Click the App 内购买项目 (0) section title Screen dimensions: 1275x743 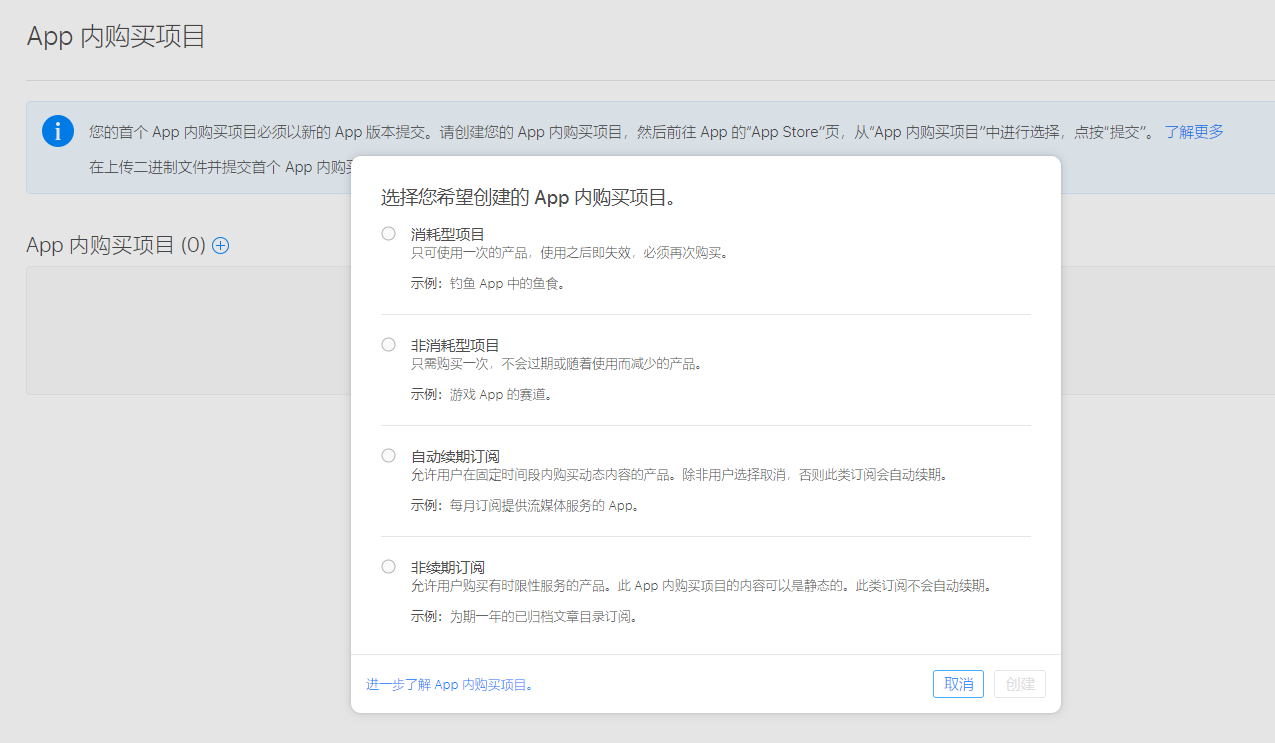click(x=116, y=245)
